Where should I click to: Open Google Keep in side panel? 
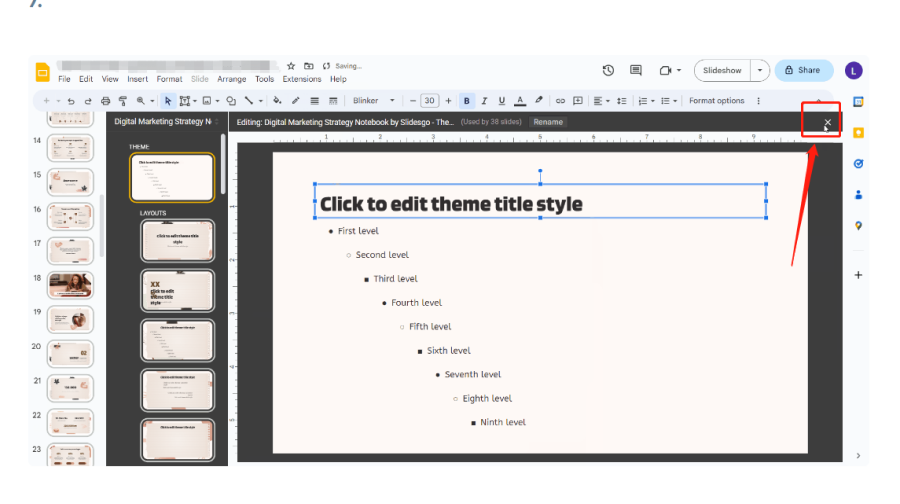click(858, 132)
